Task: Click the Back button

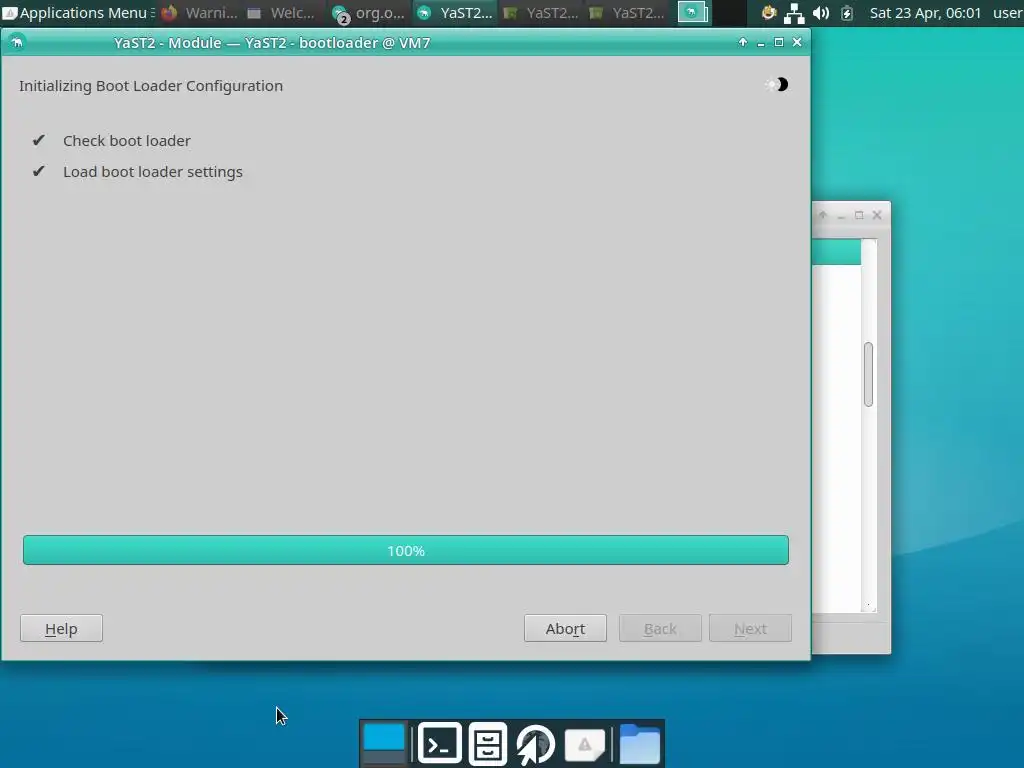Action: [660, 628]
